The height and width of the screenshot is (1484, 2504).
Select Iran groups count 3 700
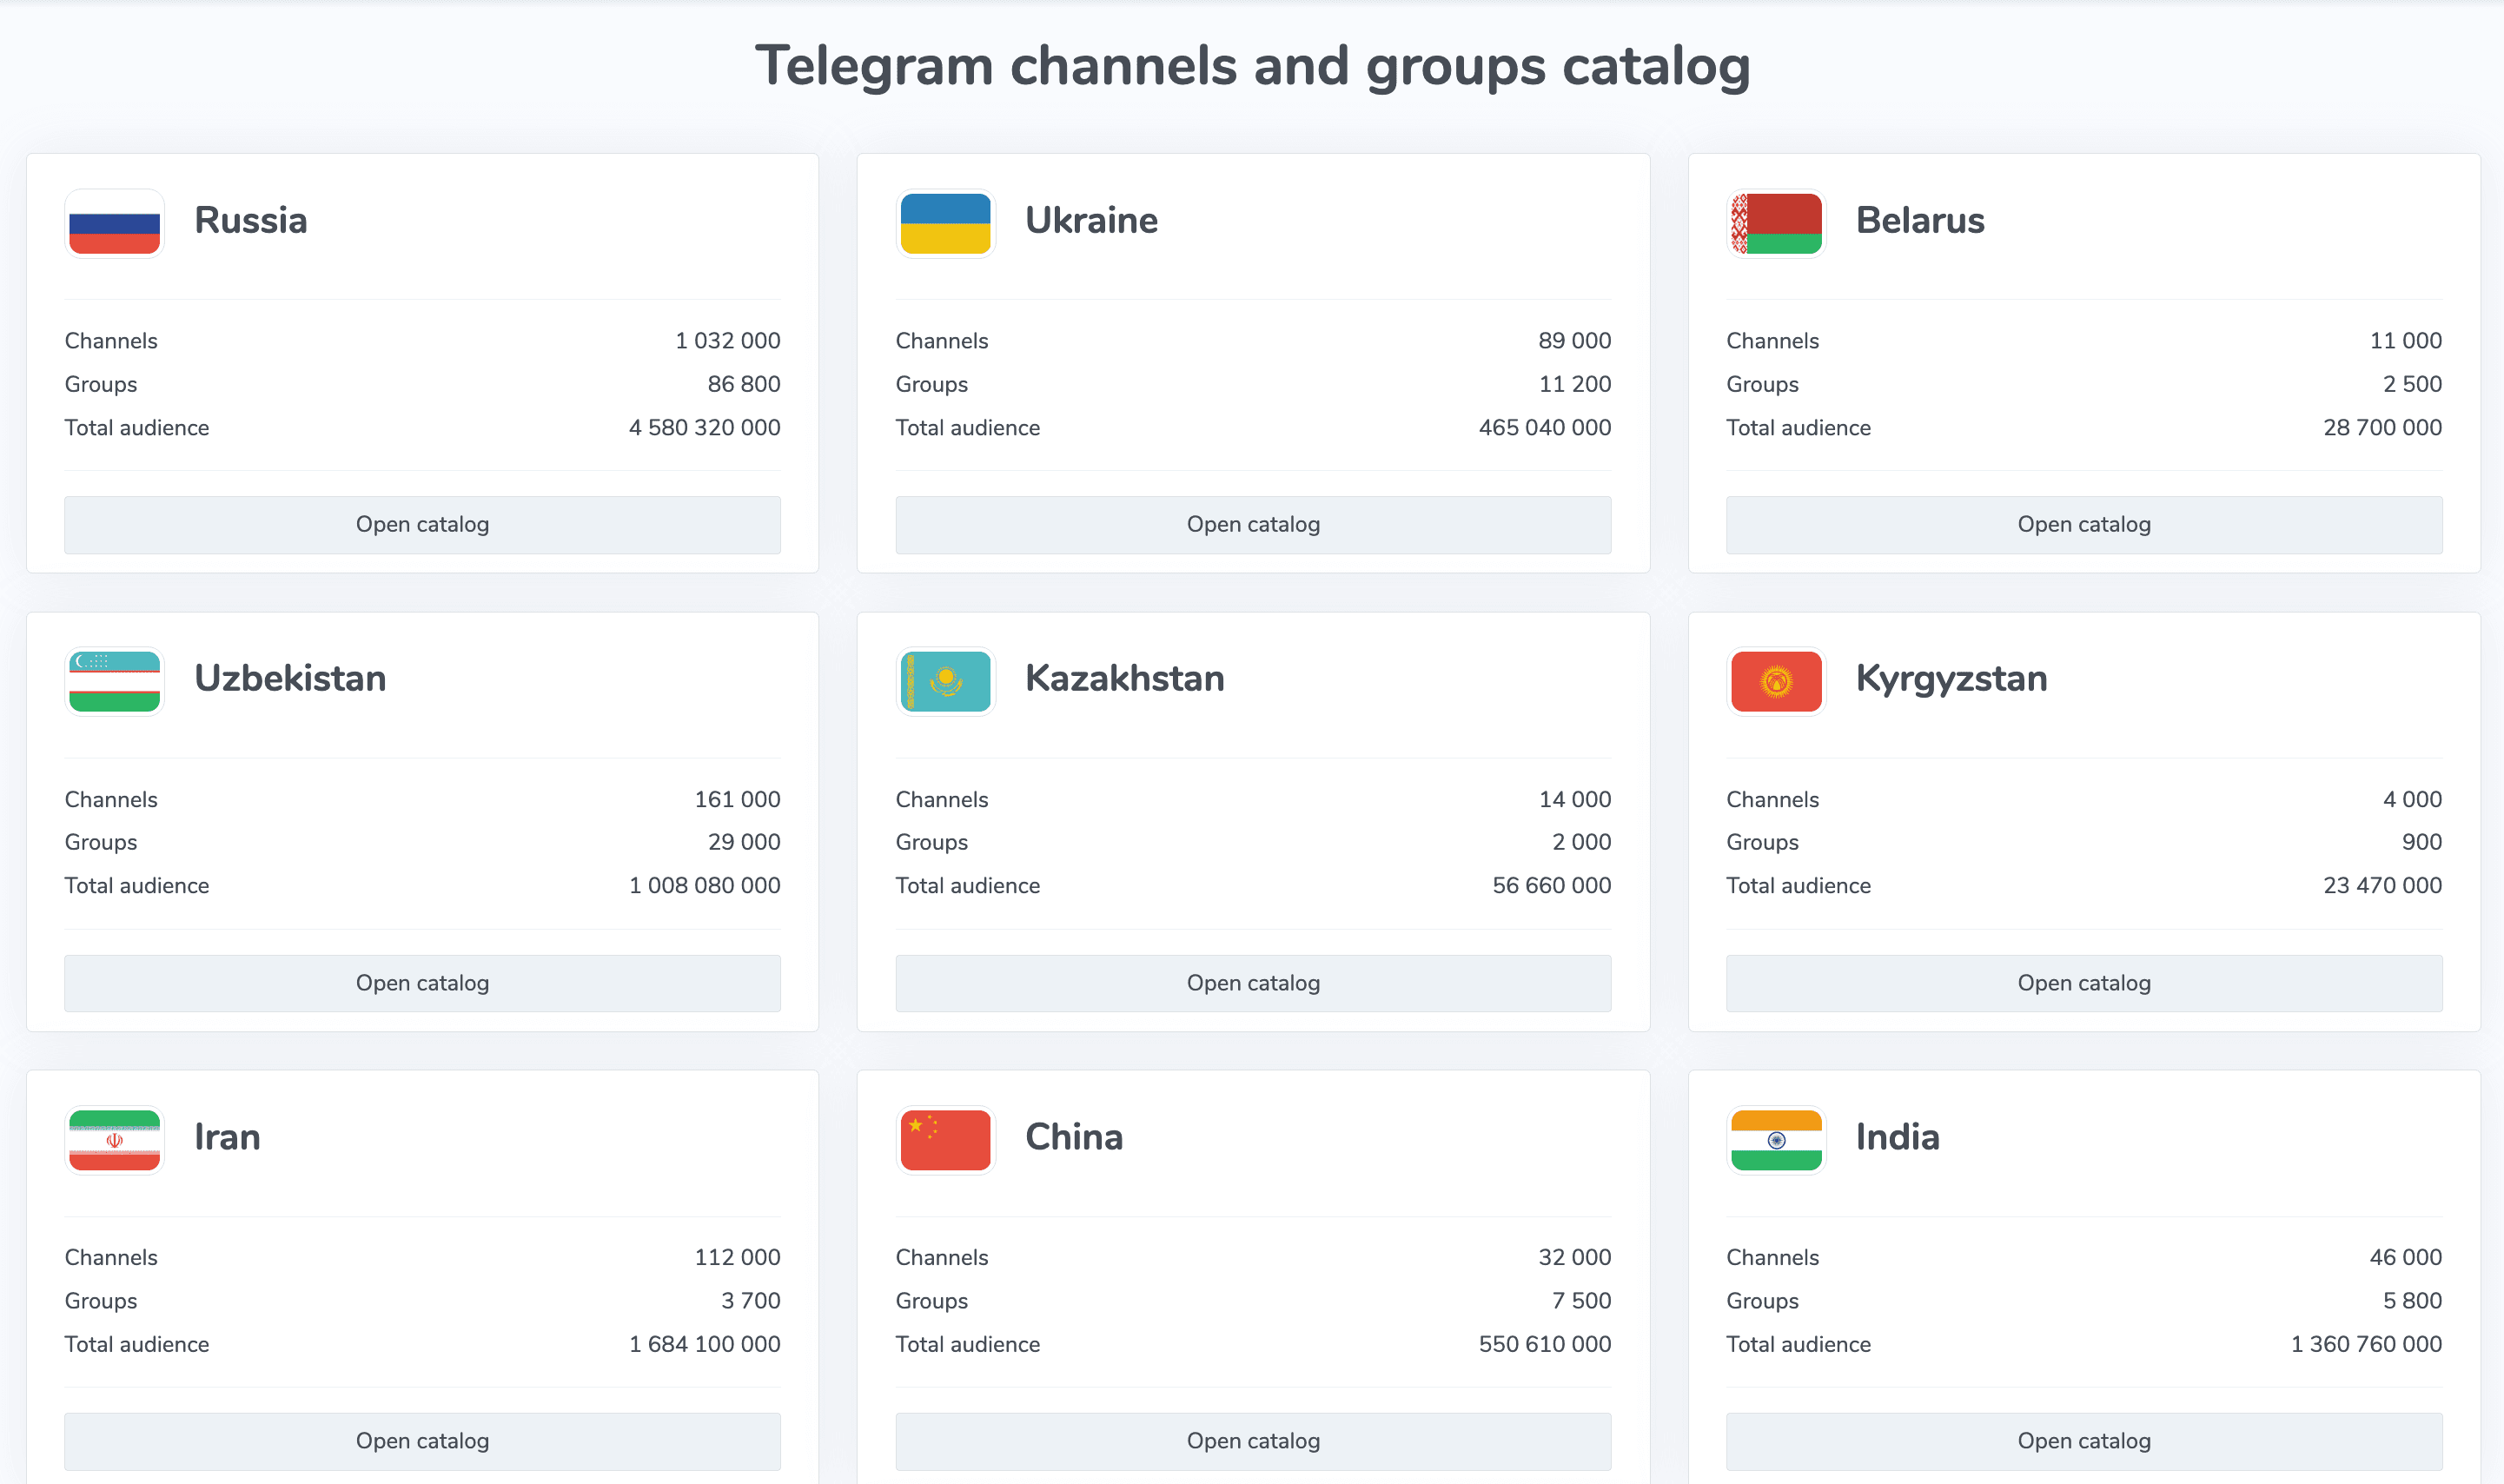[x=750, y=1301]
